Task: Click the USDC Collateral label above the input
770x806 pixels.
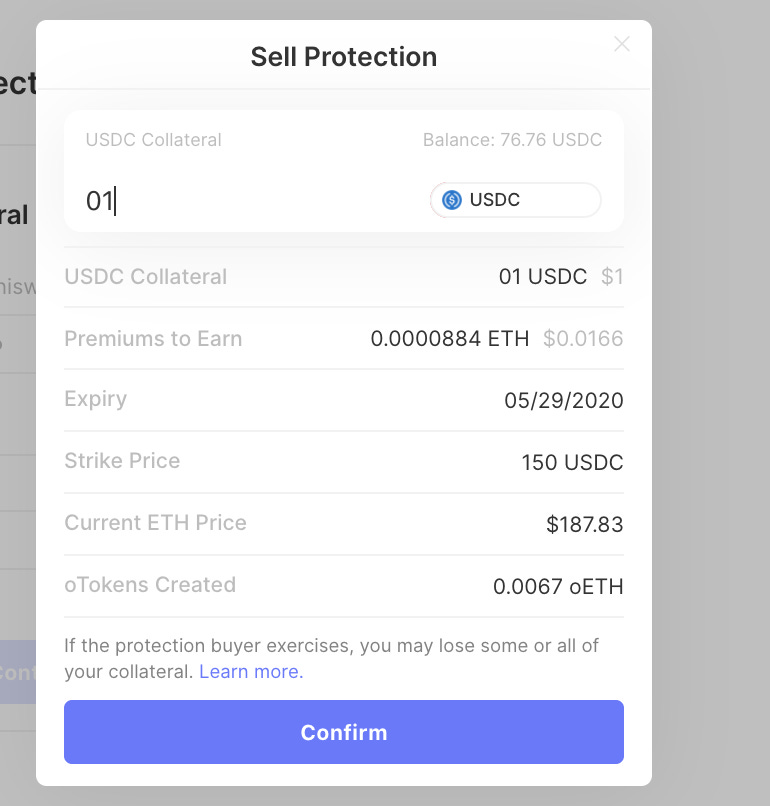Action: pos(153,140)
